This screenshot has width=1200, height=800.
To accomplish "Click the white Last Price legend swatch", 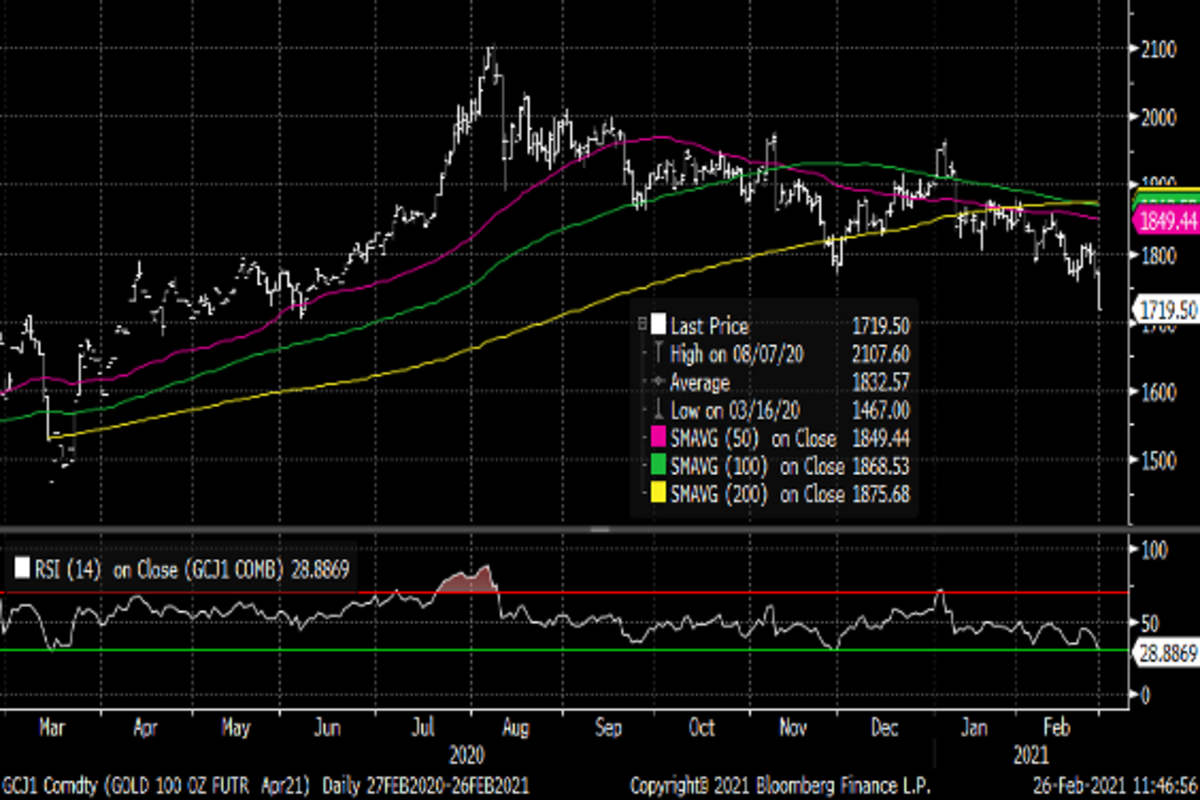I will point(658,325).
